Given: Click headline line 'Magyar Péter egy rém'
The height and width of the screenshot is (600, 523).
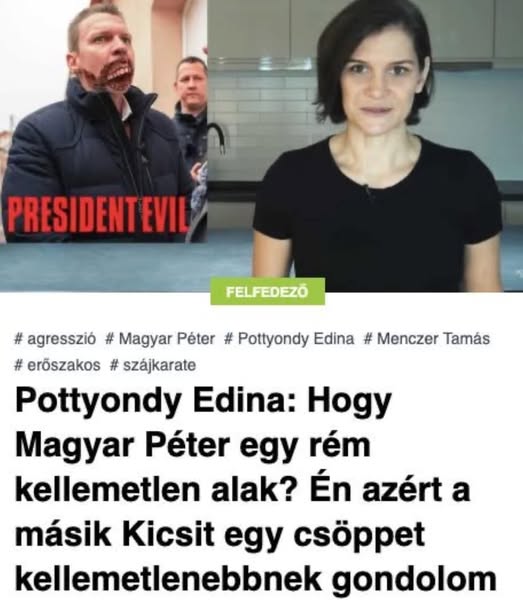Looking at the screenshot, I should [192, 445].
